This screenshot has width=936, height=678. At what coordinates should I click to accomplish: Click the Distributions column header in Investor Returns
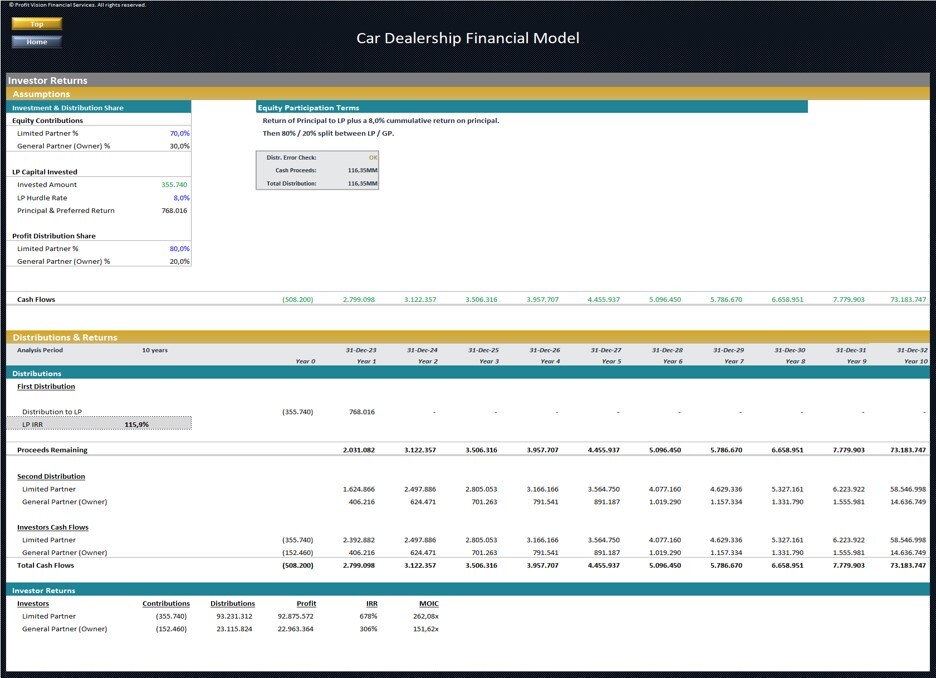pyautogui.click(x=232, y=604)
